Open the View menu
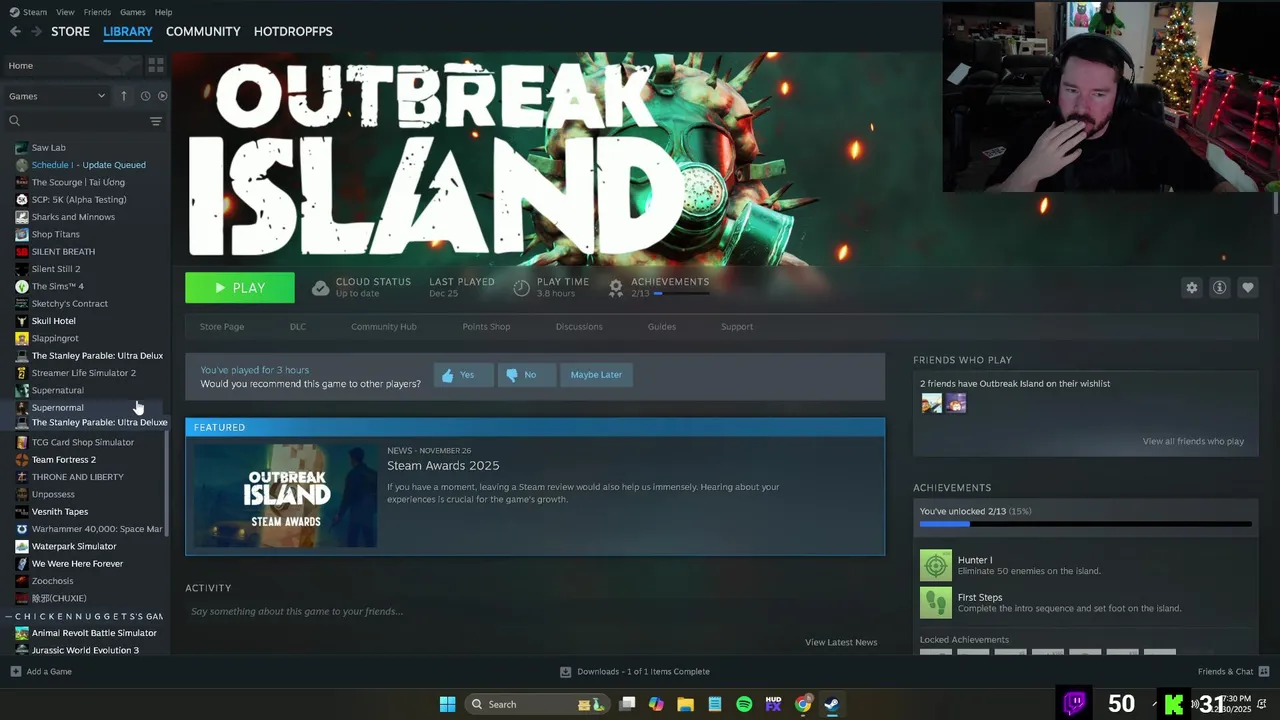 pos(65,12)
